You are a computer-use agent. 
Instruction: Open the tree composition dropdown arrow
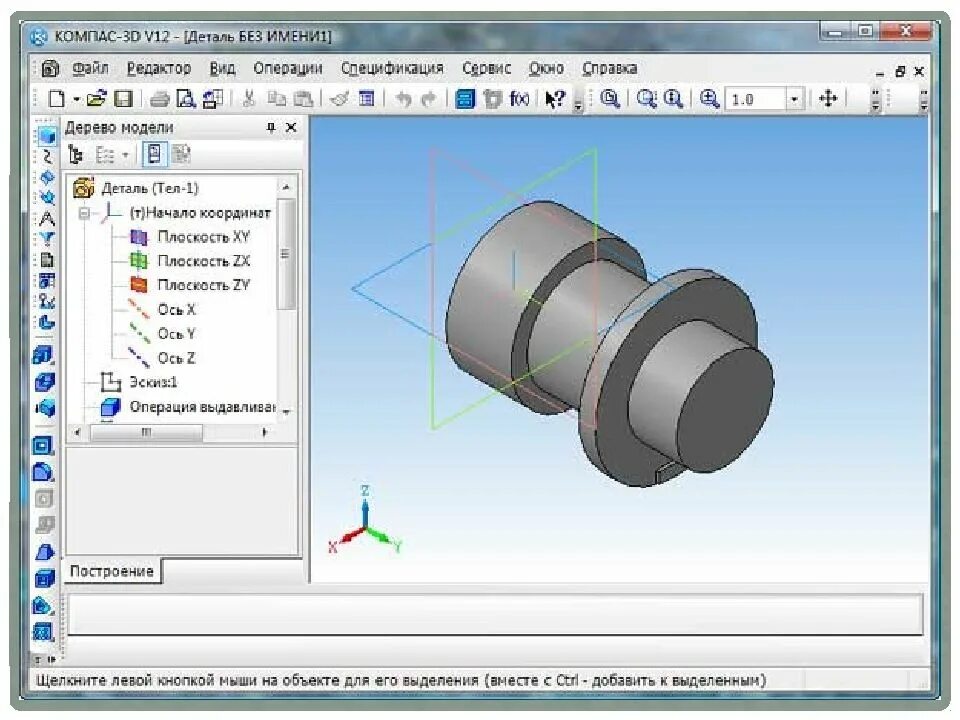pyautogui.click(x=125, y=155)
